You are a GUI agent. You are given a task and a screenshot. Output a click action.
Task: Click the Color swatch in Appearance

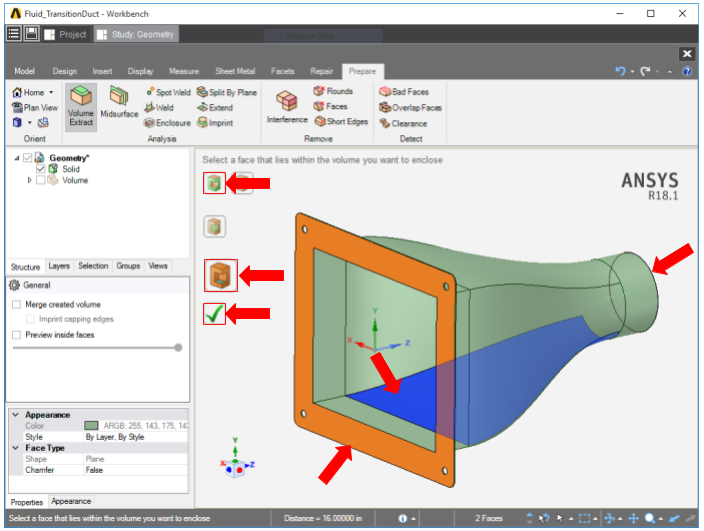click(91, 426)
